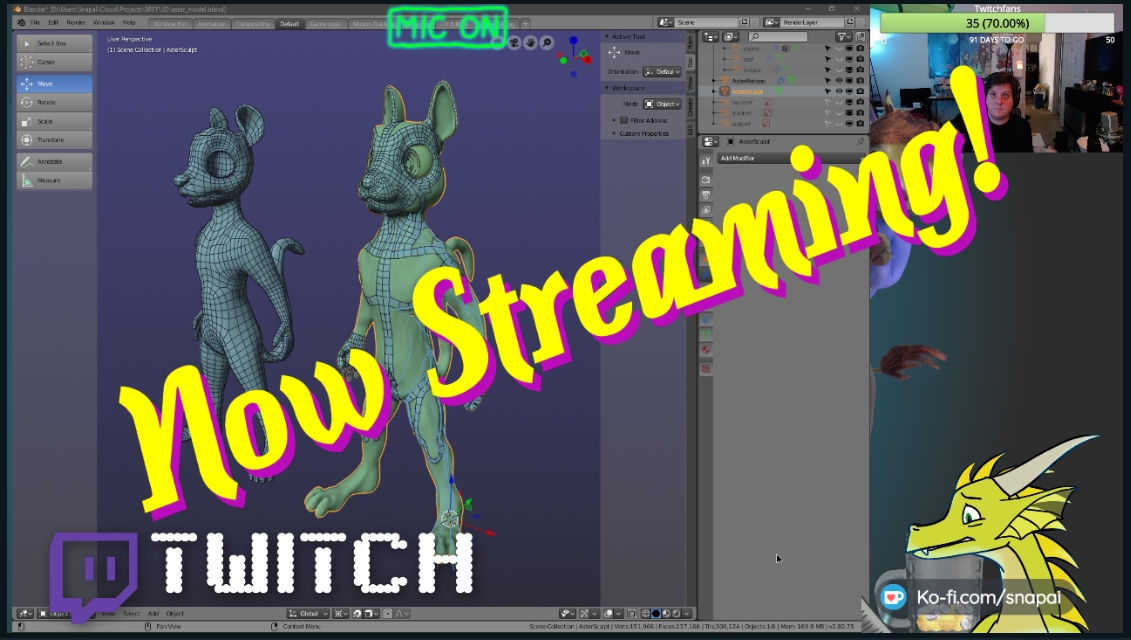Screen dimensions: 1131x640
Task: Select the Transform tool
Action: pyautogui.click(x=54, y=140)
